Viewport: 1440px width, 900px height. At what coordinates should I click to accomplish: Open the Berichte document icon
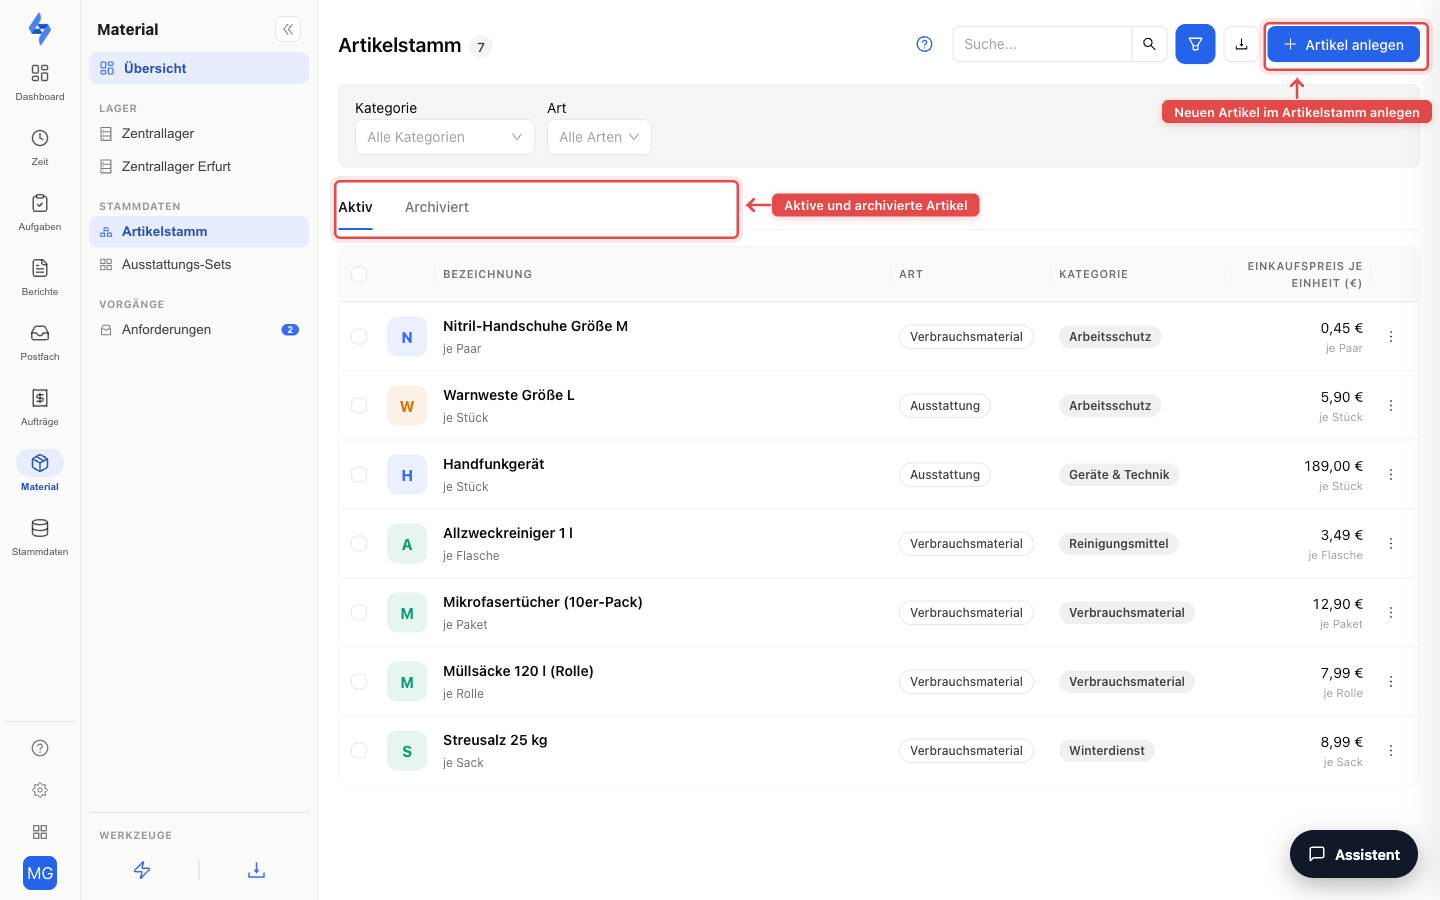coord(40,268)
